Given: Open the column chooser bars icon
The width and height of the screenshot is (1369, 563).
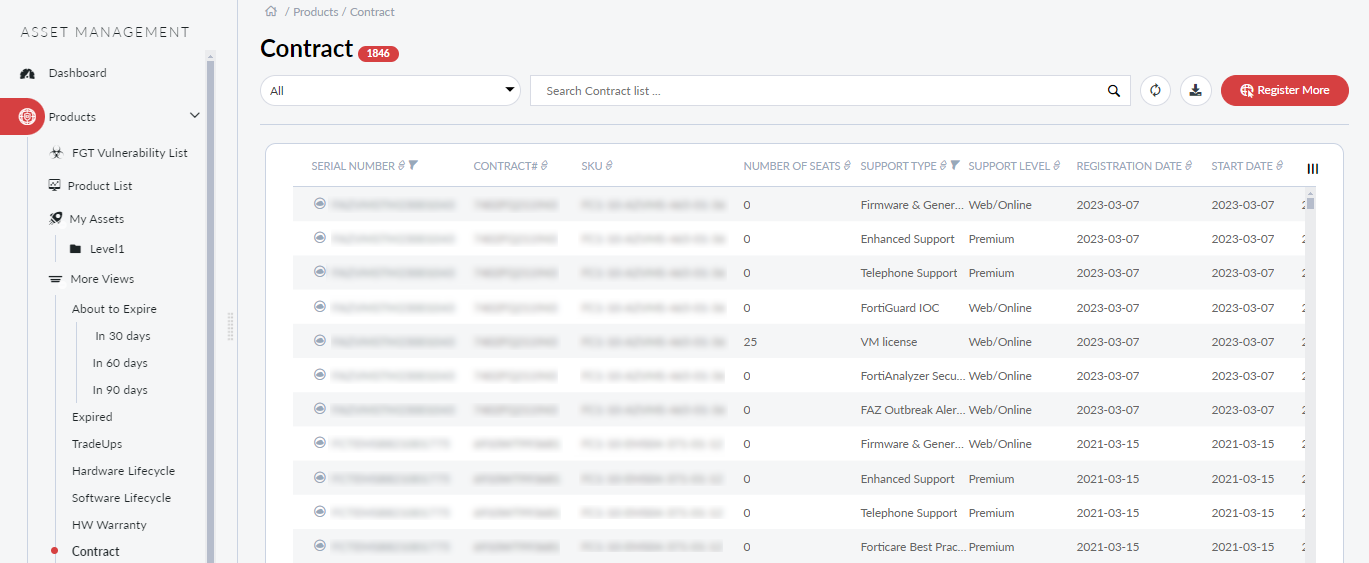Looking at the screenshot, I should pyautogui.click(x=1313, y=169).
